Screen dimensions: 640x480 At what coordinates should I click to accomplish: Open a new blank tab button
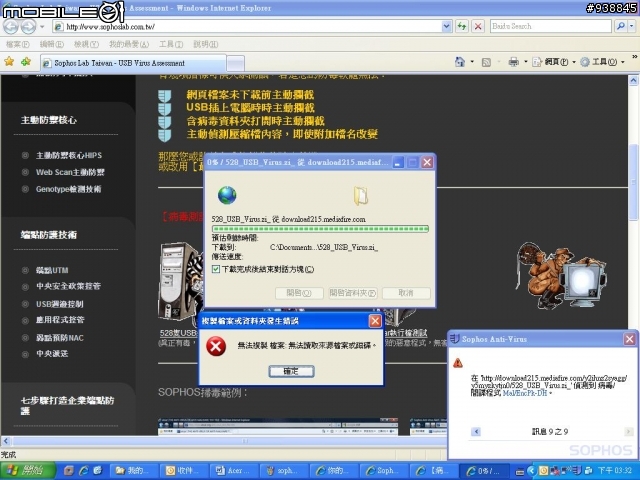click(x=236, y=64)
